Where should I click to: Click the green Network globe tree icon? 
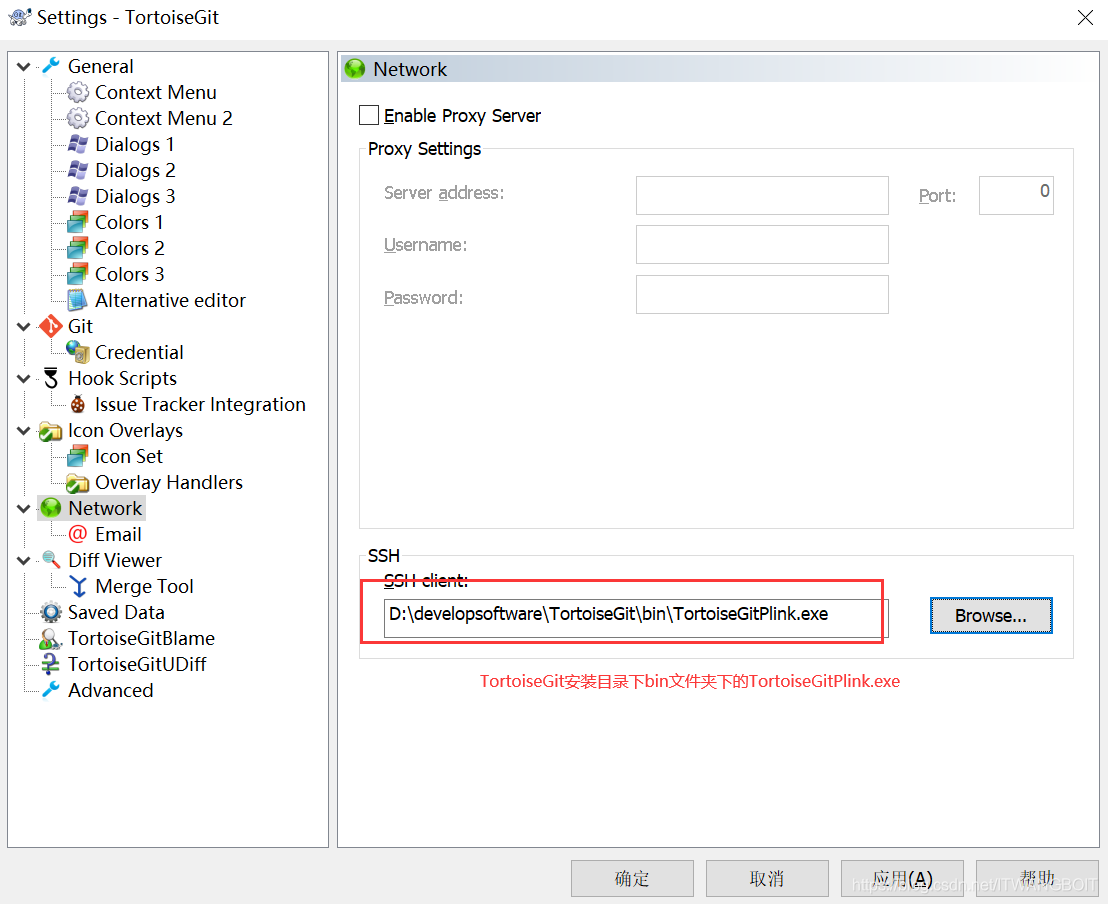(x=51, y=507)
